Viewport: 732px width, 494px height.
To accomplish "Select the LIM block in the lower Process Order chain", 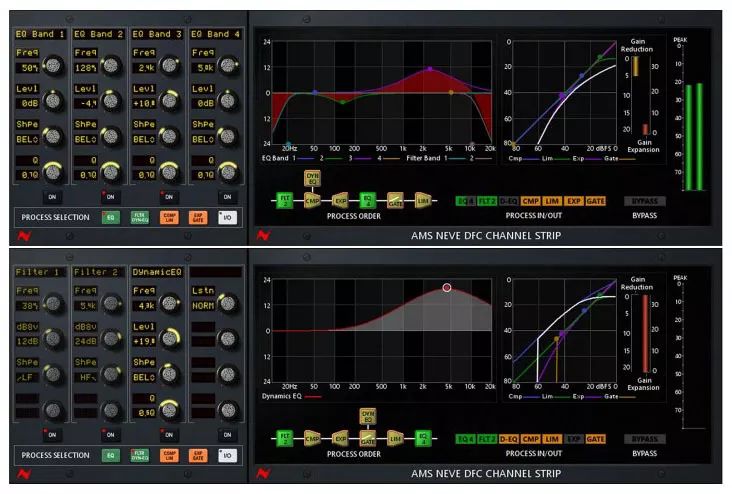I will pos(395,438).
